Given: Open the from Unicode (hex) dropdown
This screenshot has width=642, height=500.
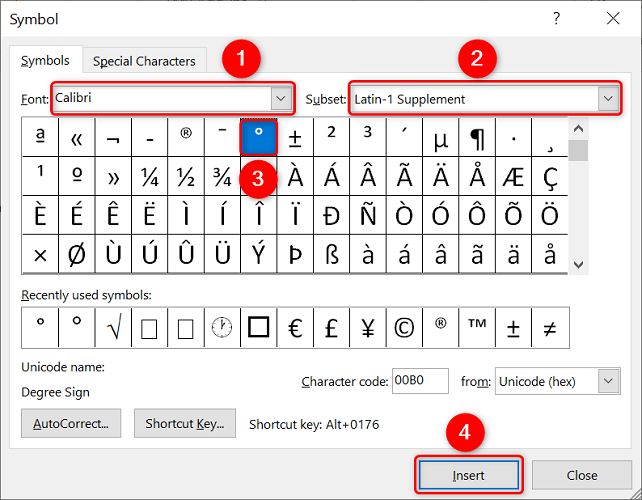Looking at the screenshot, I should [608, 381].
